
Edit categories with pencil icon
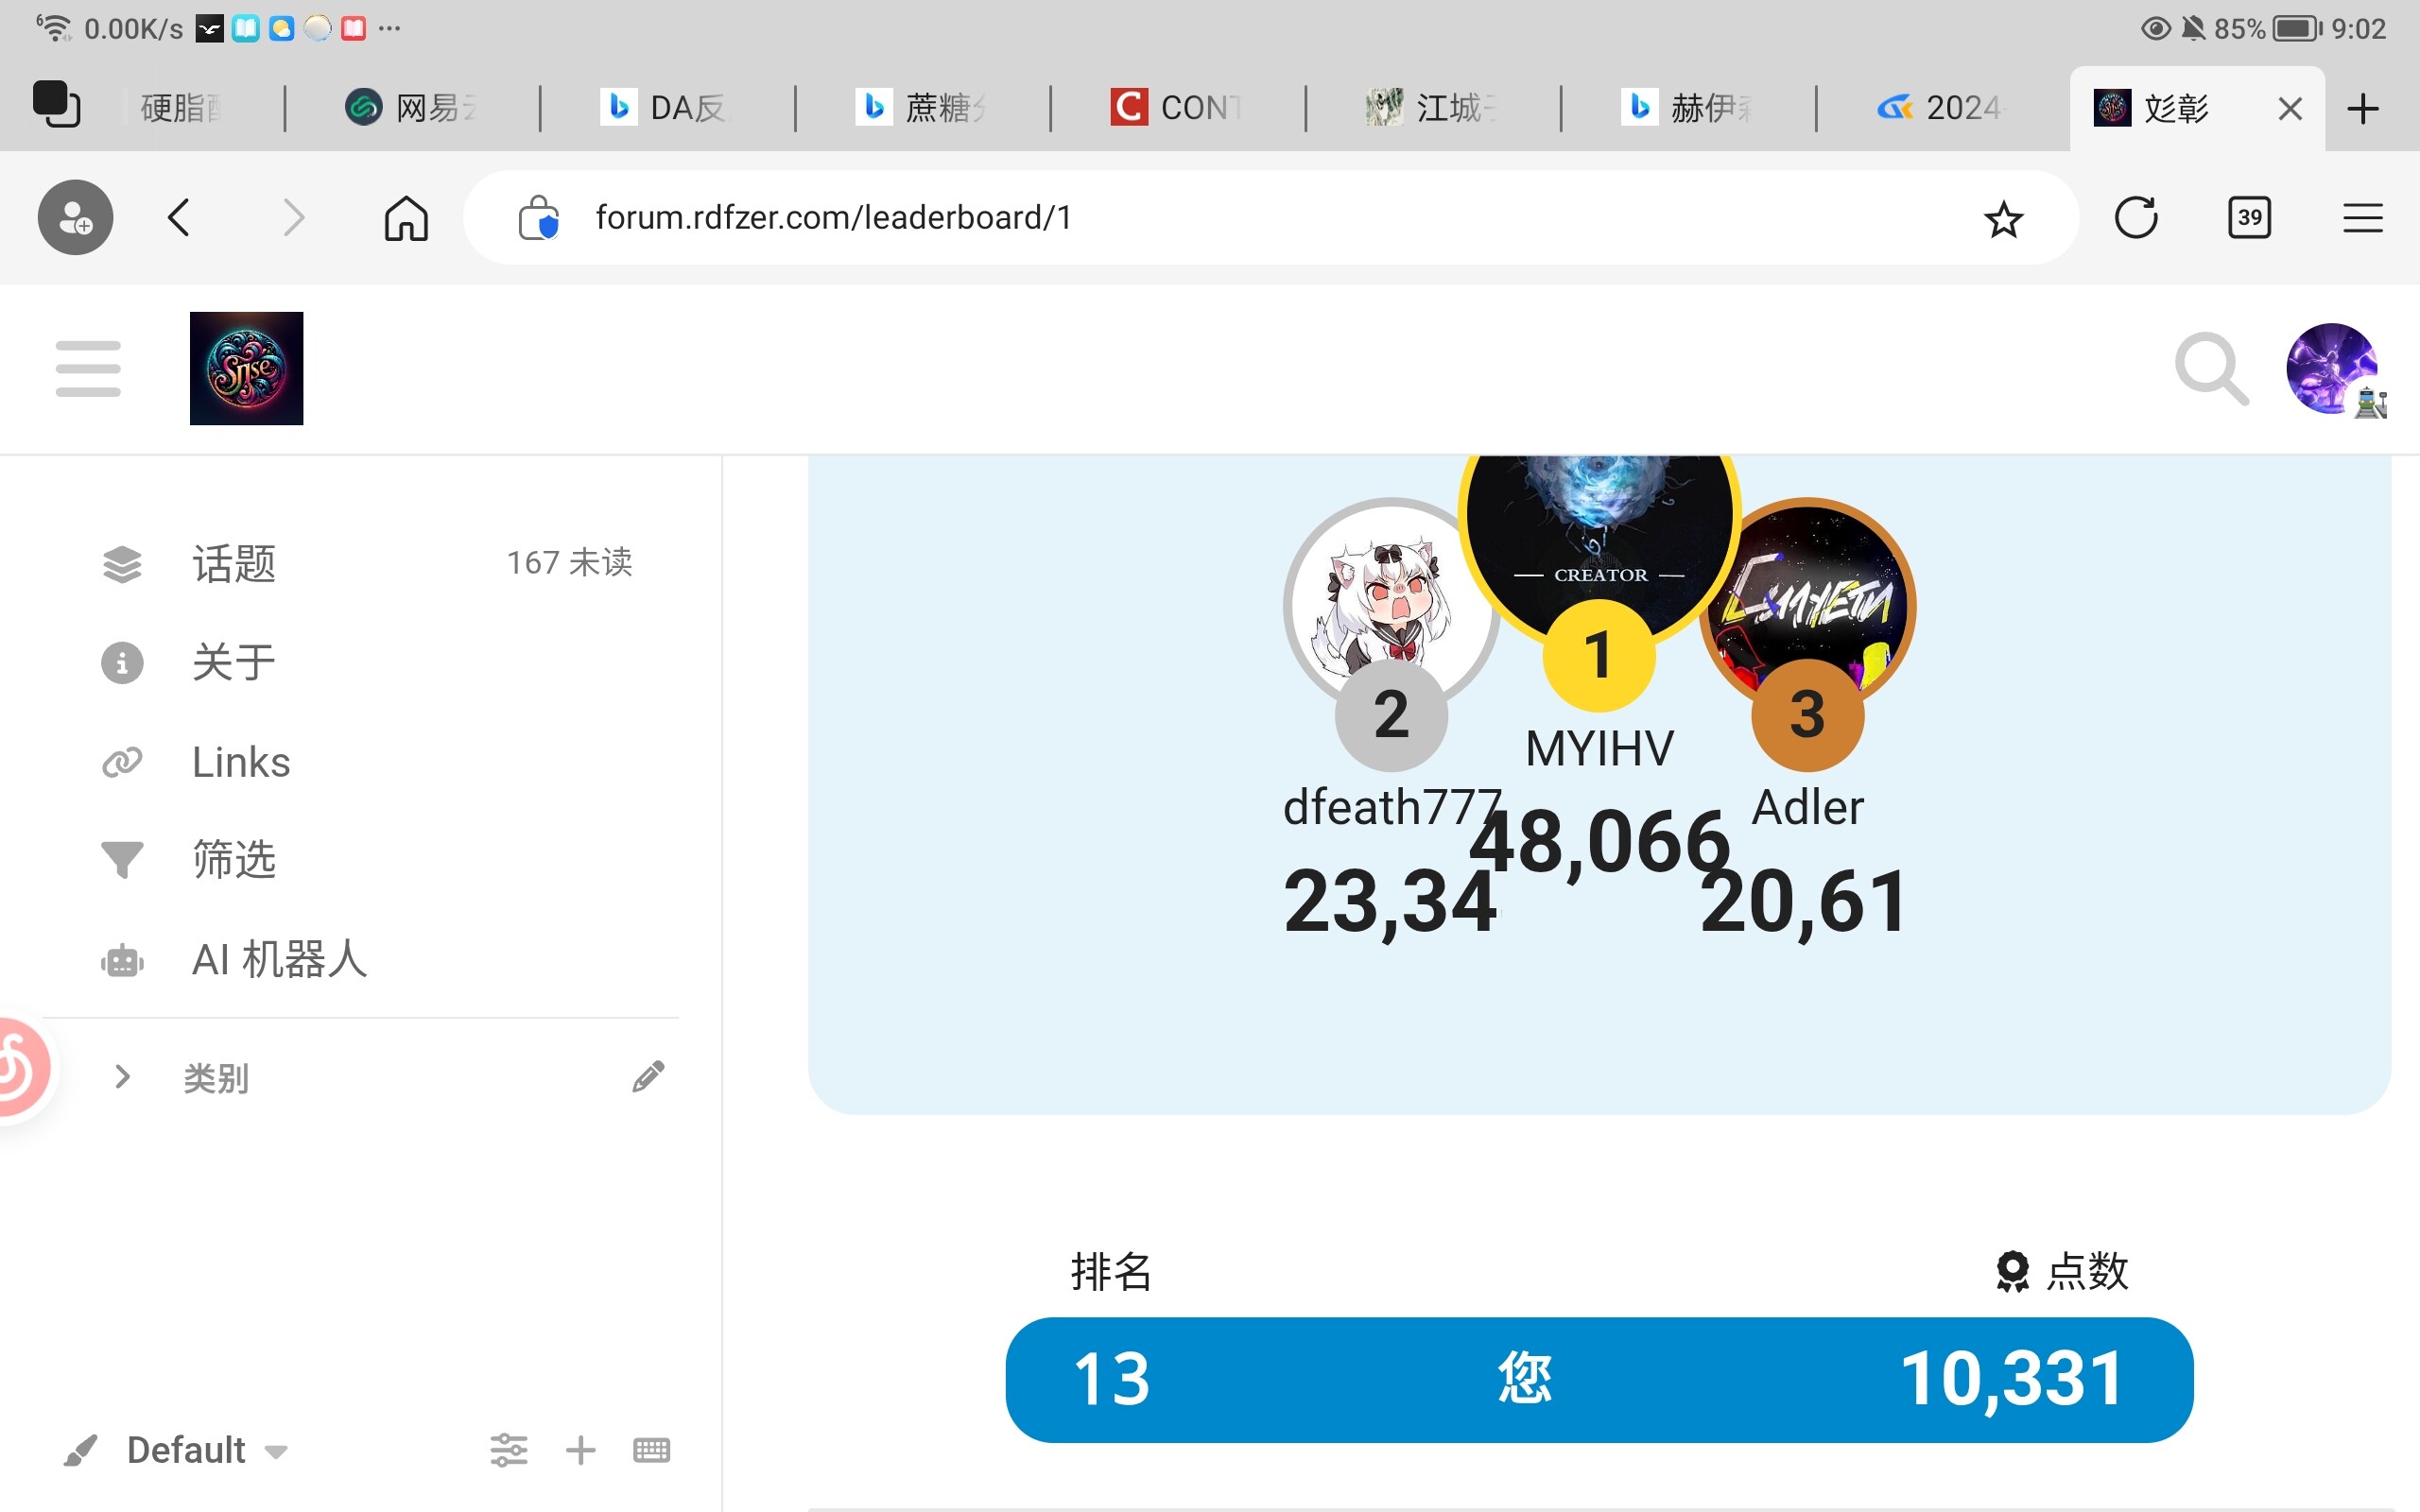(x=648, y=1077)
